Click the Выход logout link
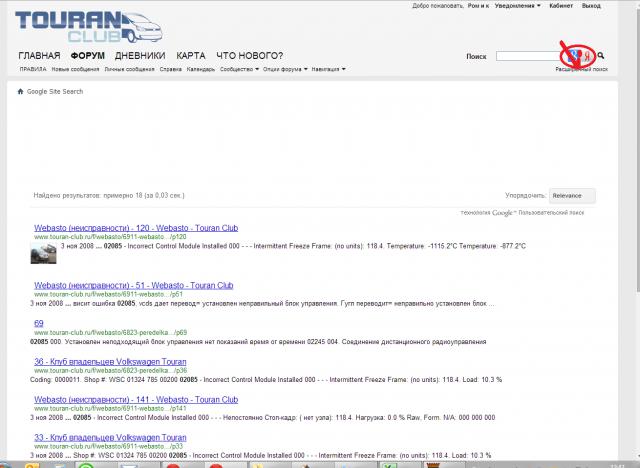 click(591, 6)
